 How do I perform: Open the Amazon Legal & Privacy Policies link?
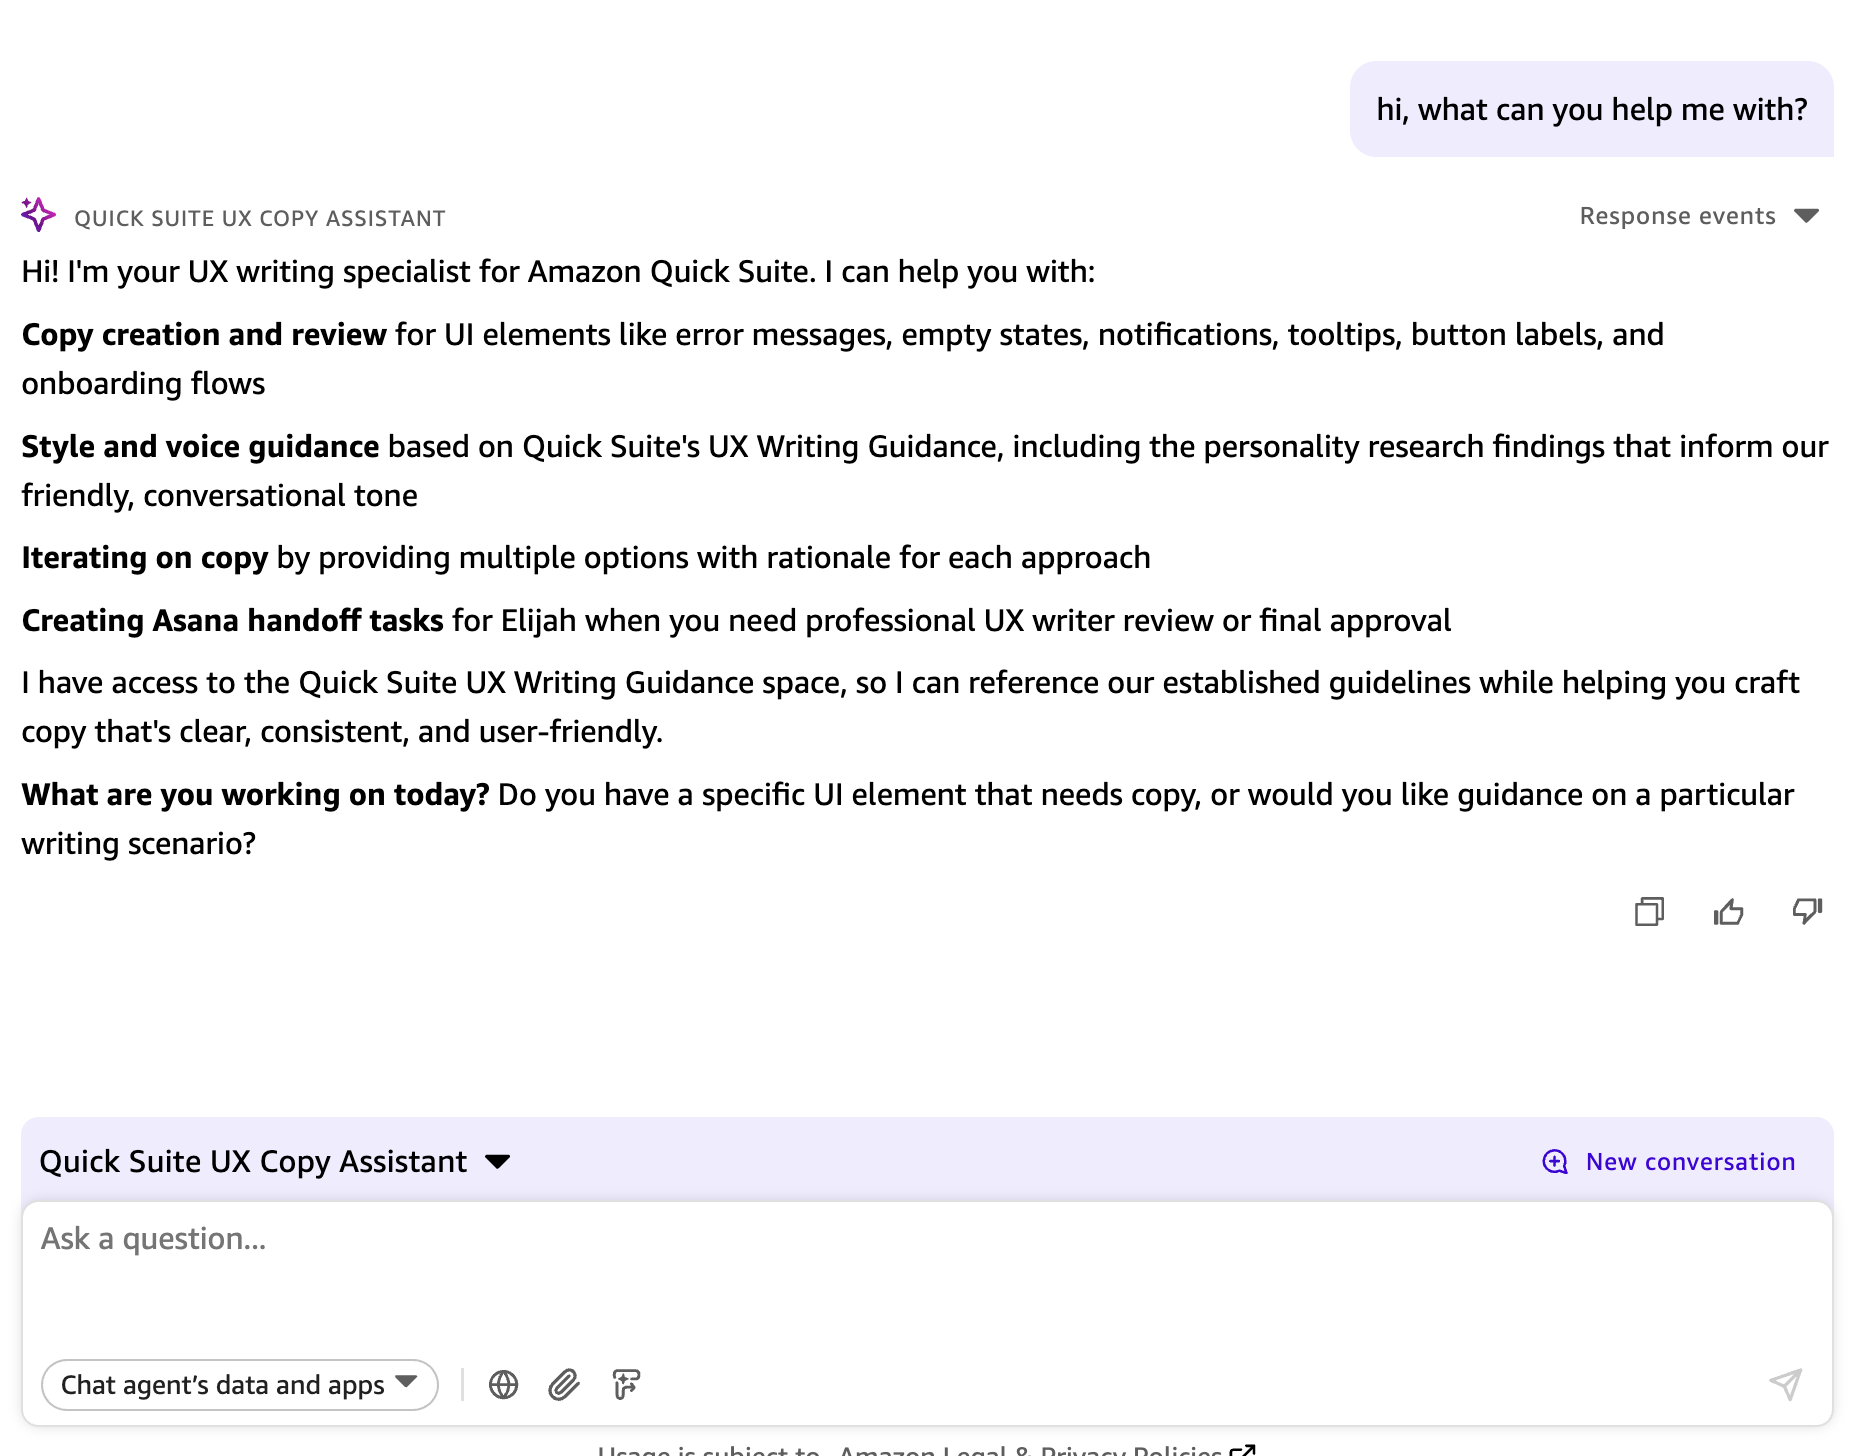[x=1030, y=1450]
